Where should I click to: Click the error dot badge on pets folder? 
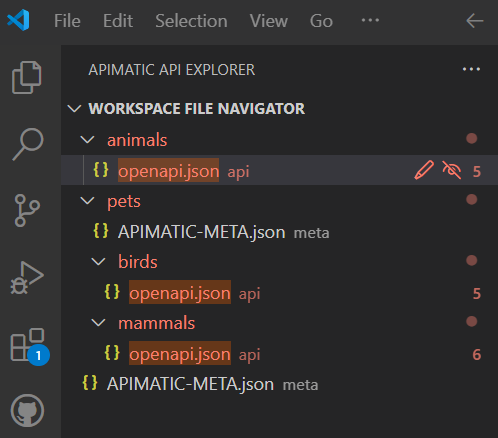coord(471,199)
